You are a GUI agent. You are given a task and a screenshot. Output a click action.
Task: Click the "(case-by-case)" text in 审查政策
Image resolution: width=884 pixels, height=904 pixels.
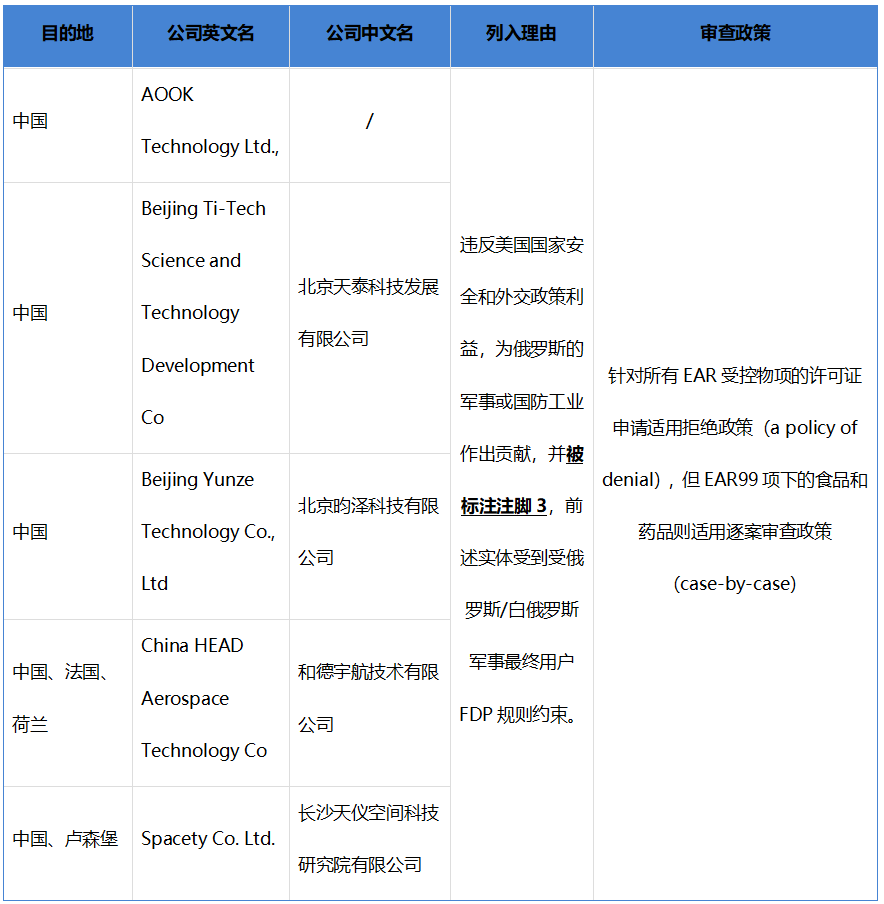coord(735,584)
